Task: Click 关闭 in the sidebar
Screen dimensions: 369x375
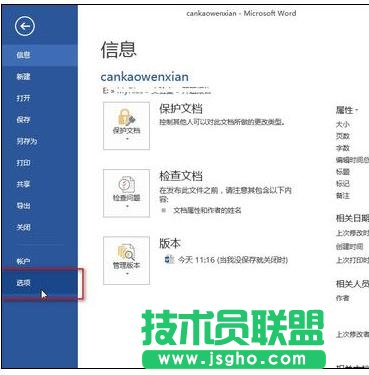Action: click(x=40, y=227)
